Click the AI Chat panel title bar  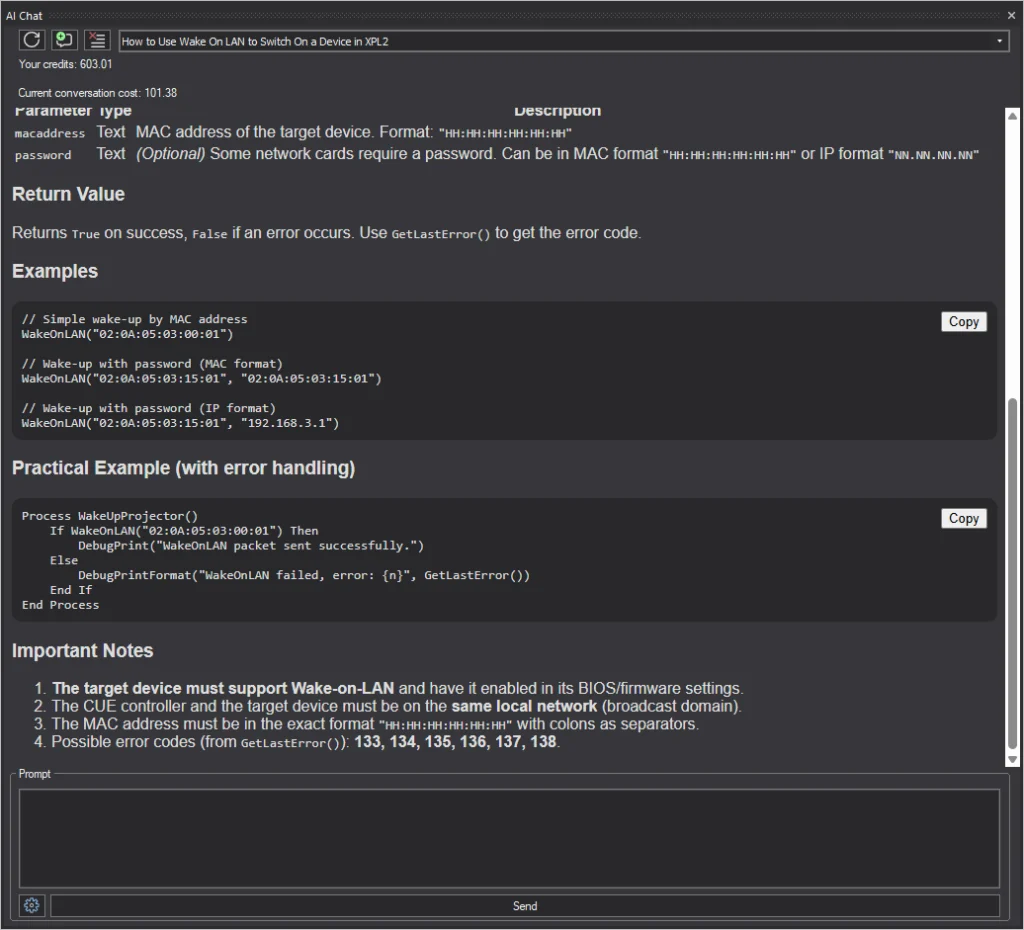point(500,15)
